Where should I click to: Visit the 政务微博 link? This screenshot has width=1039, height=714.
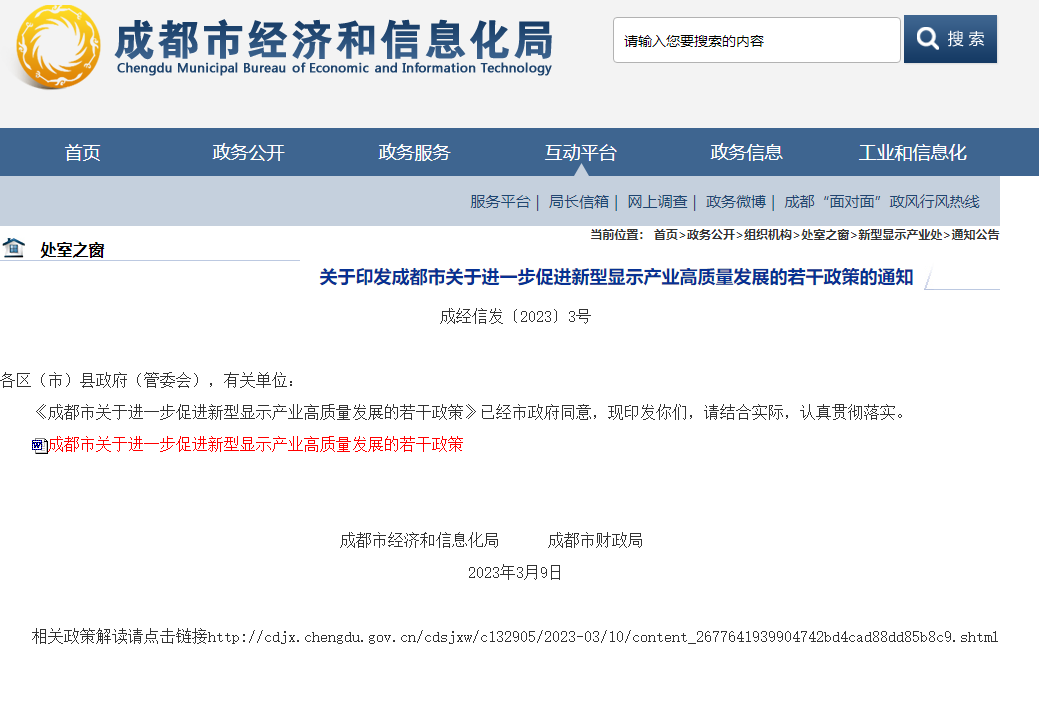click(x=736, y=202)
